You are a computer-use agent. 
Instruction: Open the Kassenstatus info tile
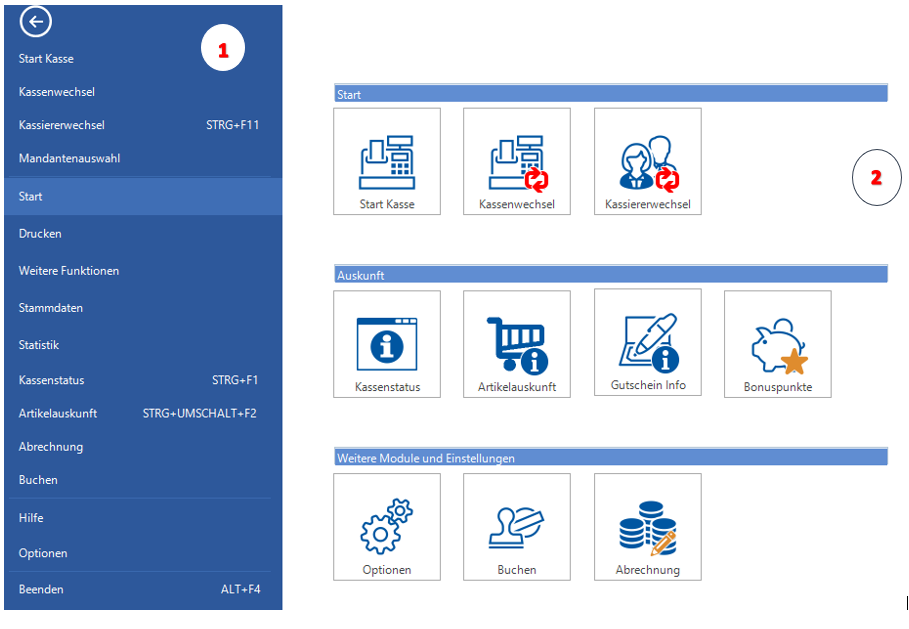(387, 344)
